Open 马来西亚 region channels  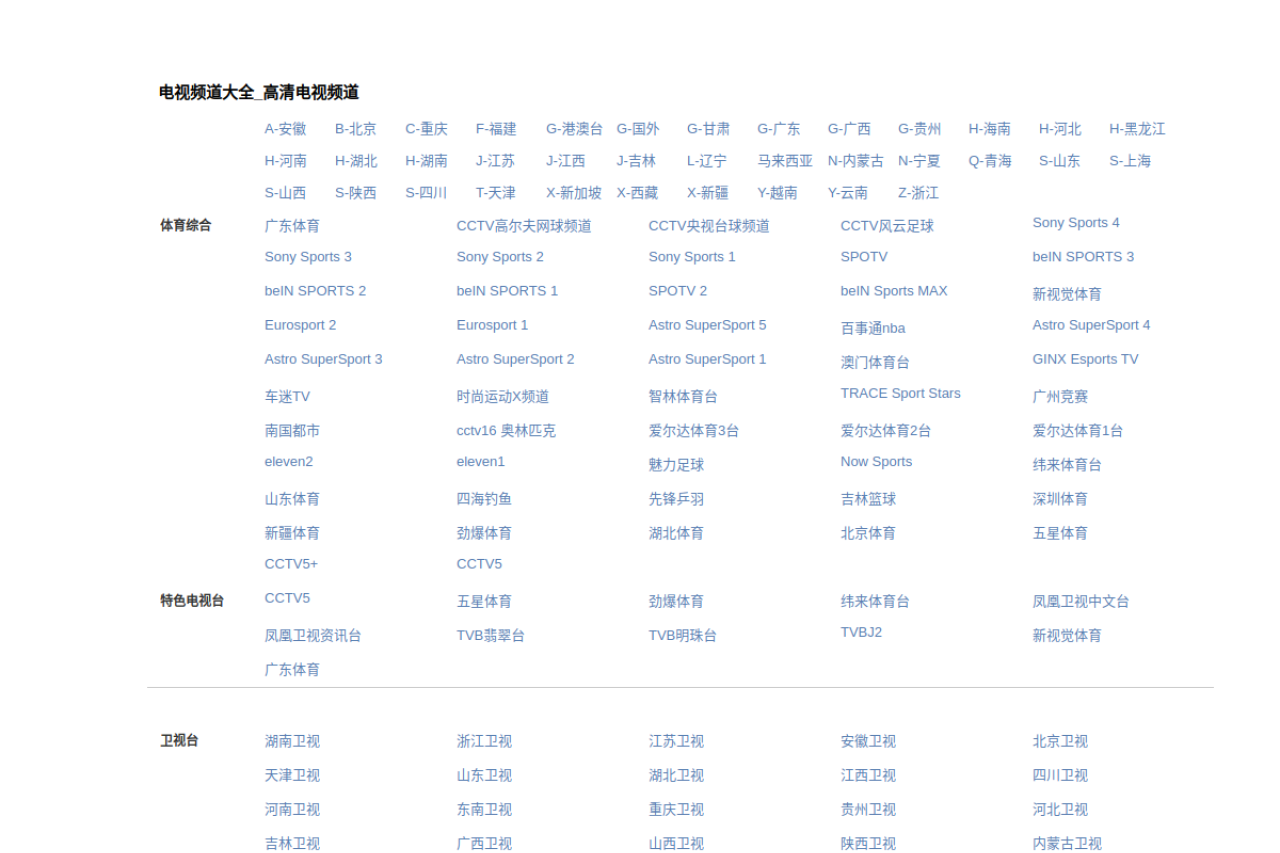(x=785, y=161)
